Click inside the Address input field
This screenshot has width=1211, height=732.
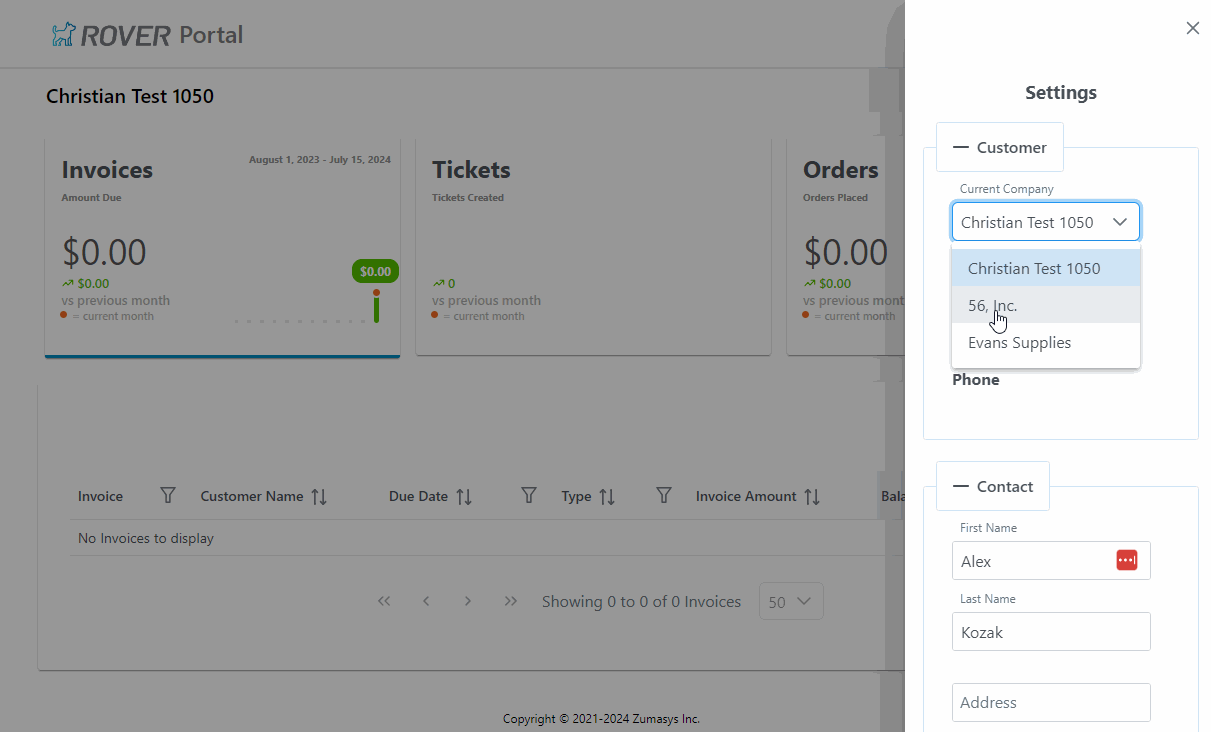pos(1050,702)
